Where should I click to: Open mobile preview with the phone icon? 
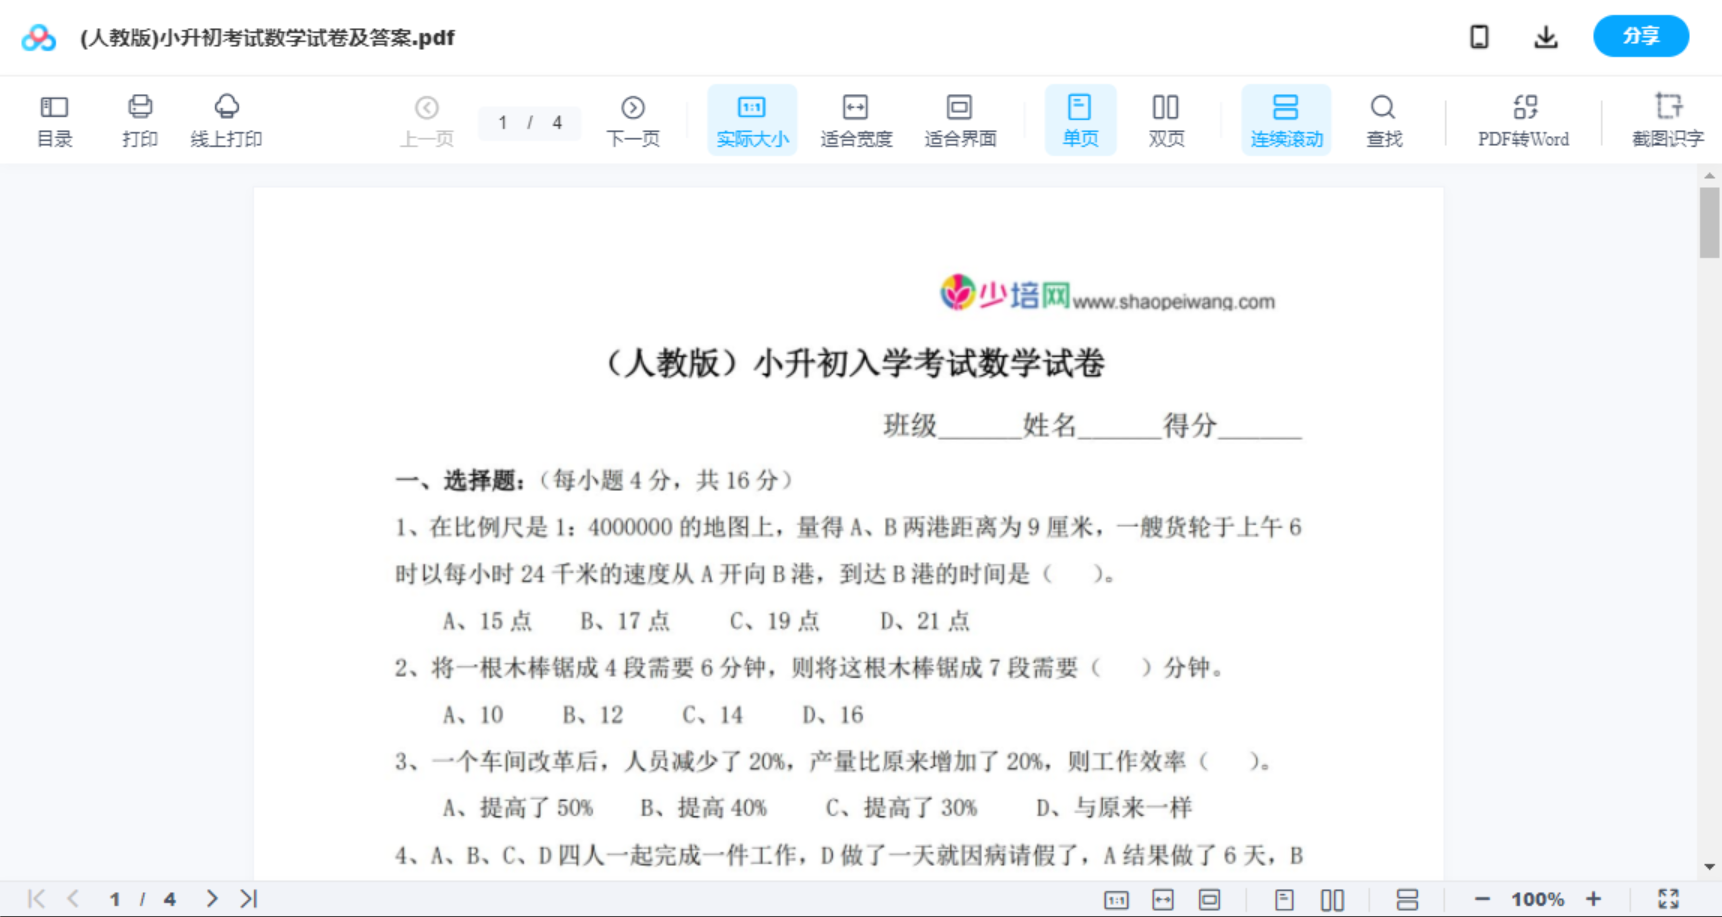click(x=1479, y=36)
